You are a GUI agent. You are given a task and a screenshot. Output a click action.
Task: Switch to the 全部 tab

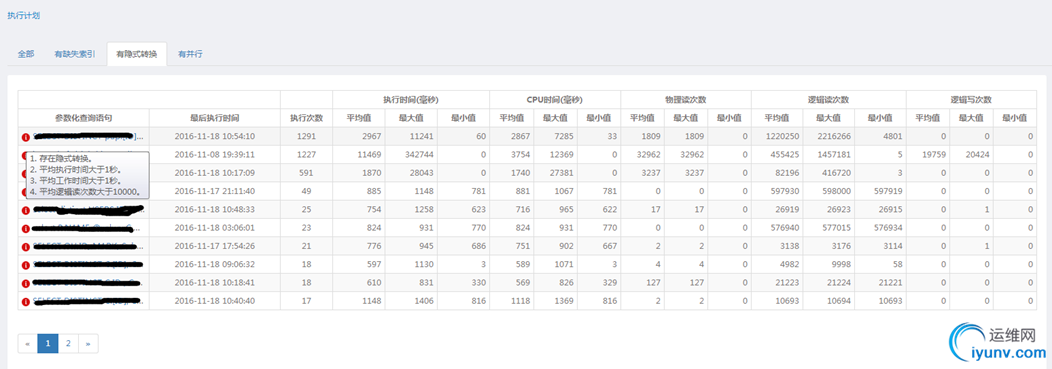25,54
